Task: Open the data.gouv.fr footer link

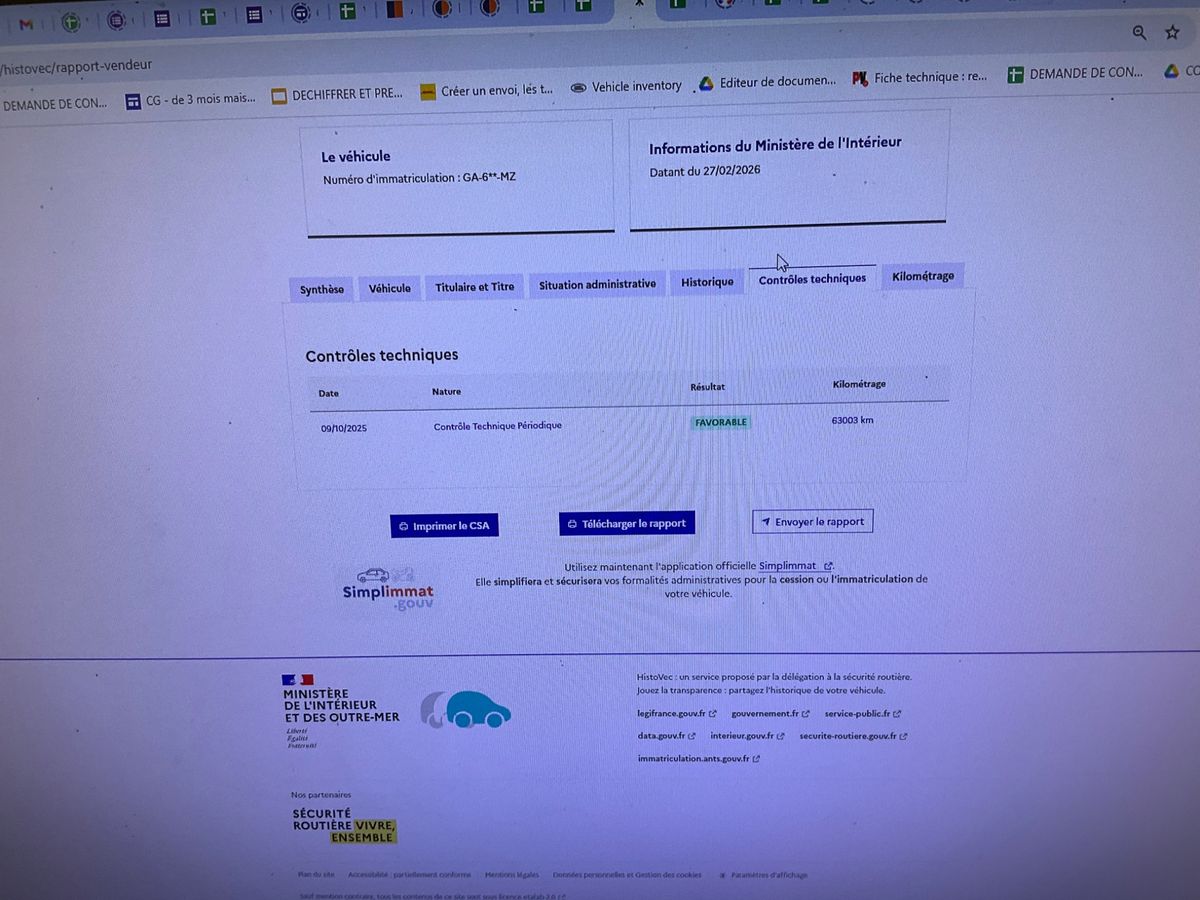Action: [666, 736]
